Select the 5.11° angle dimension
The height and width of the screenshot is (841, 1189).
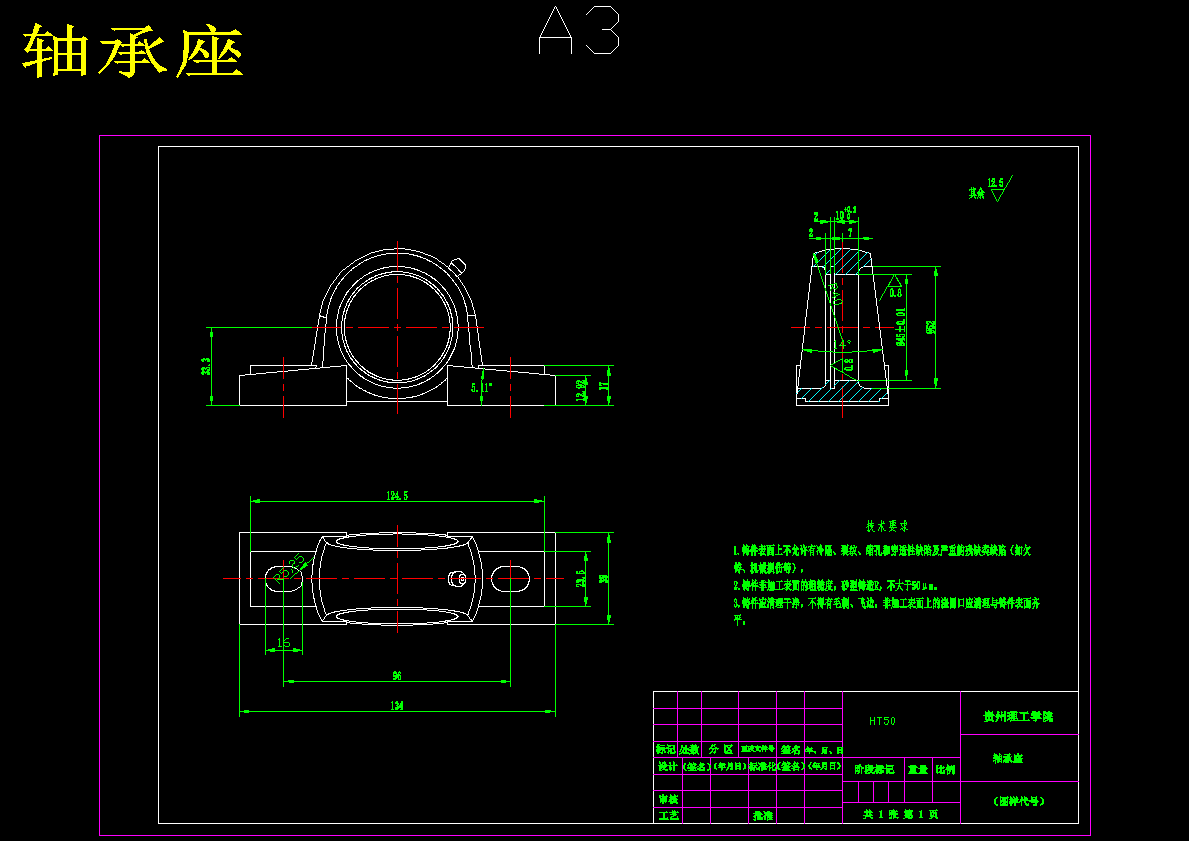coord(482,388)
